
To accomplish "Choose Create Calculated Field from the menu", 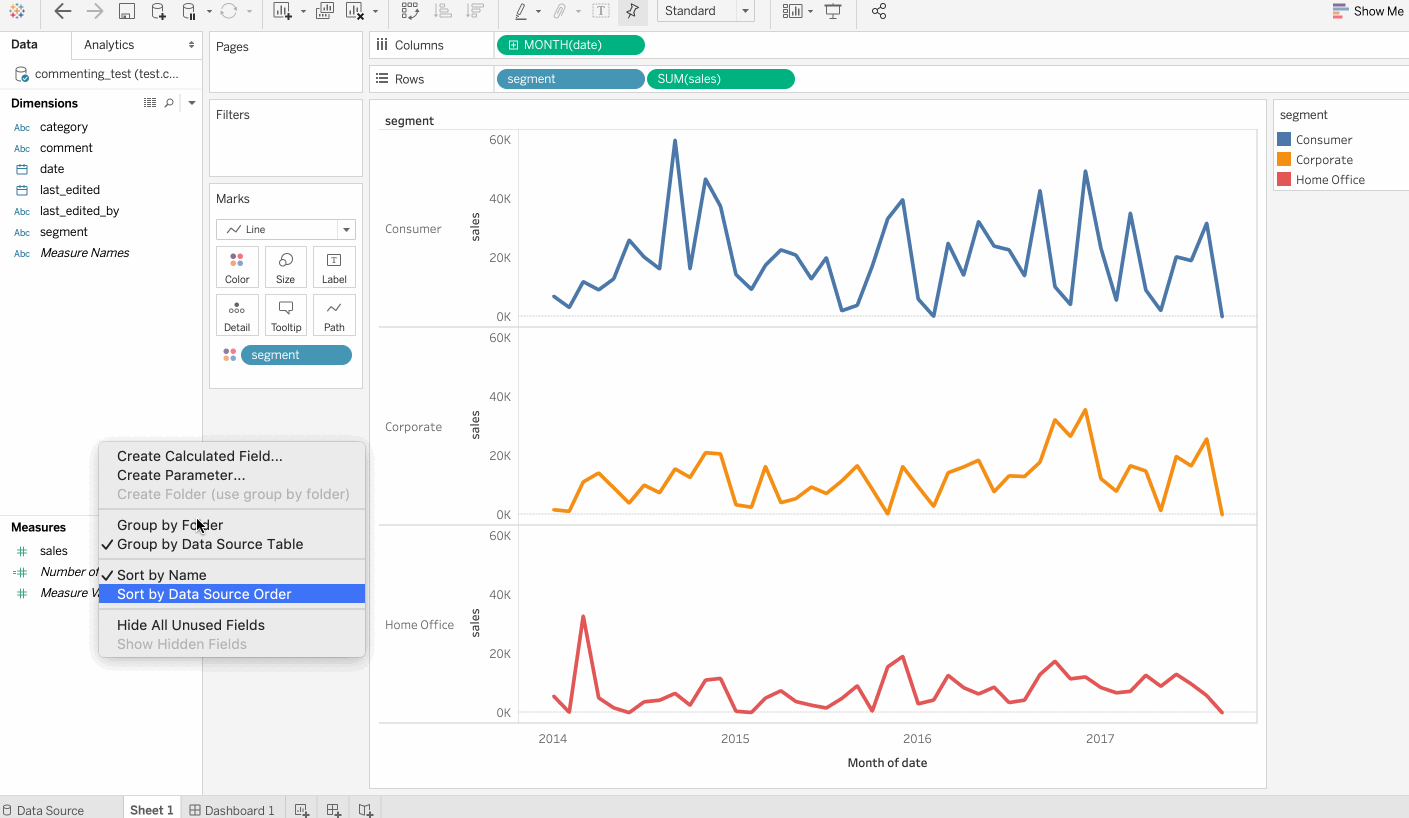I will [199, 455].
